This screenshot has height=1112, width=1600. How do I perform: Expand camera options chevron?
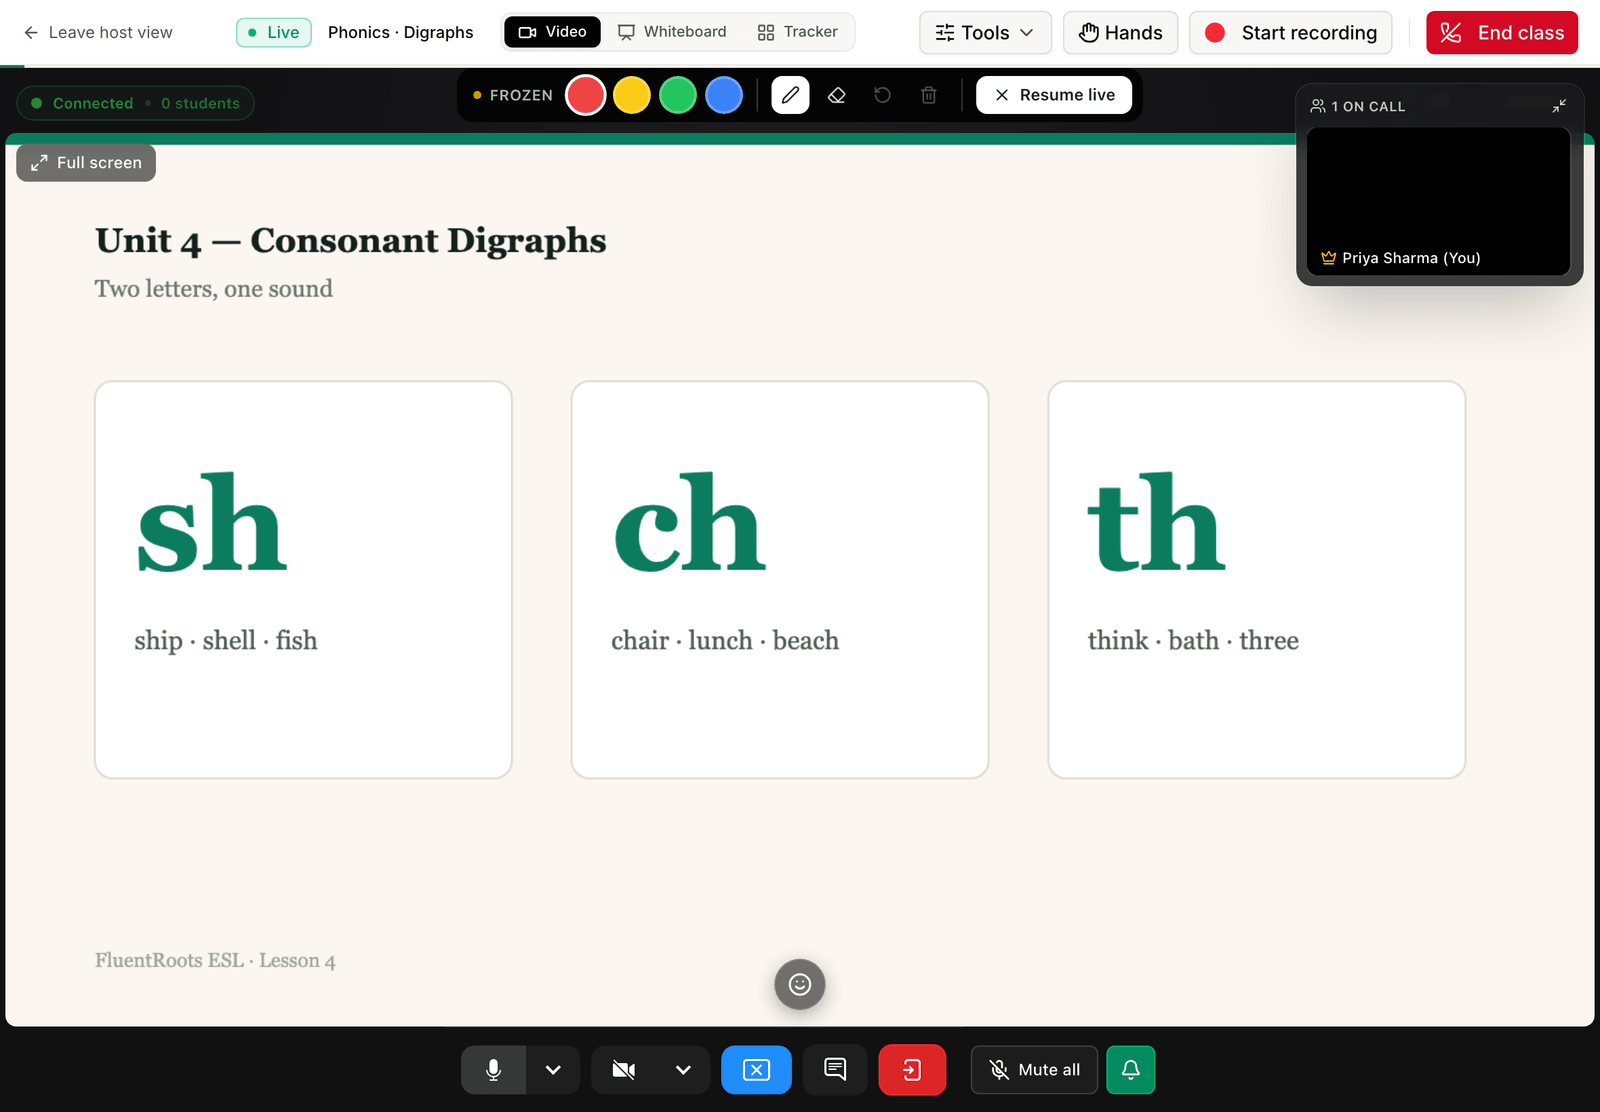point(683,1070)
